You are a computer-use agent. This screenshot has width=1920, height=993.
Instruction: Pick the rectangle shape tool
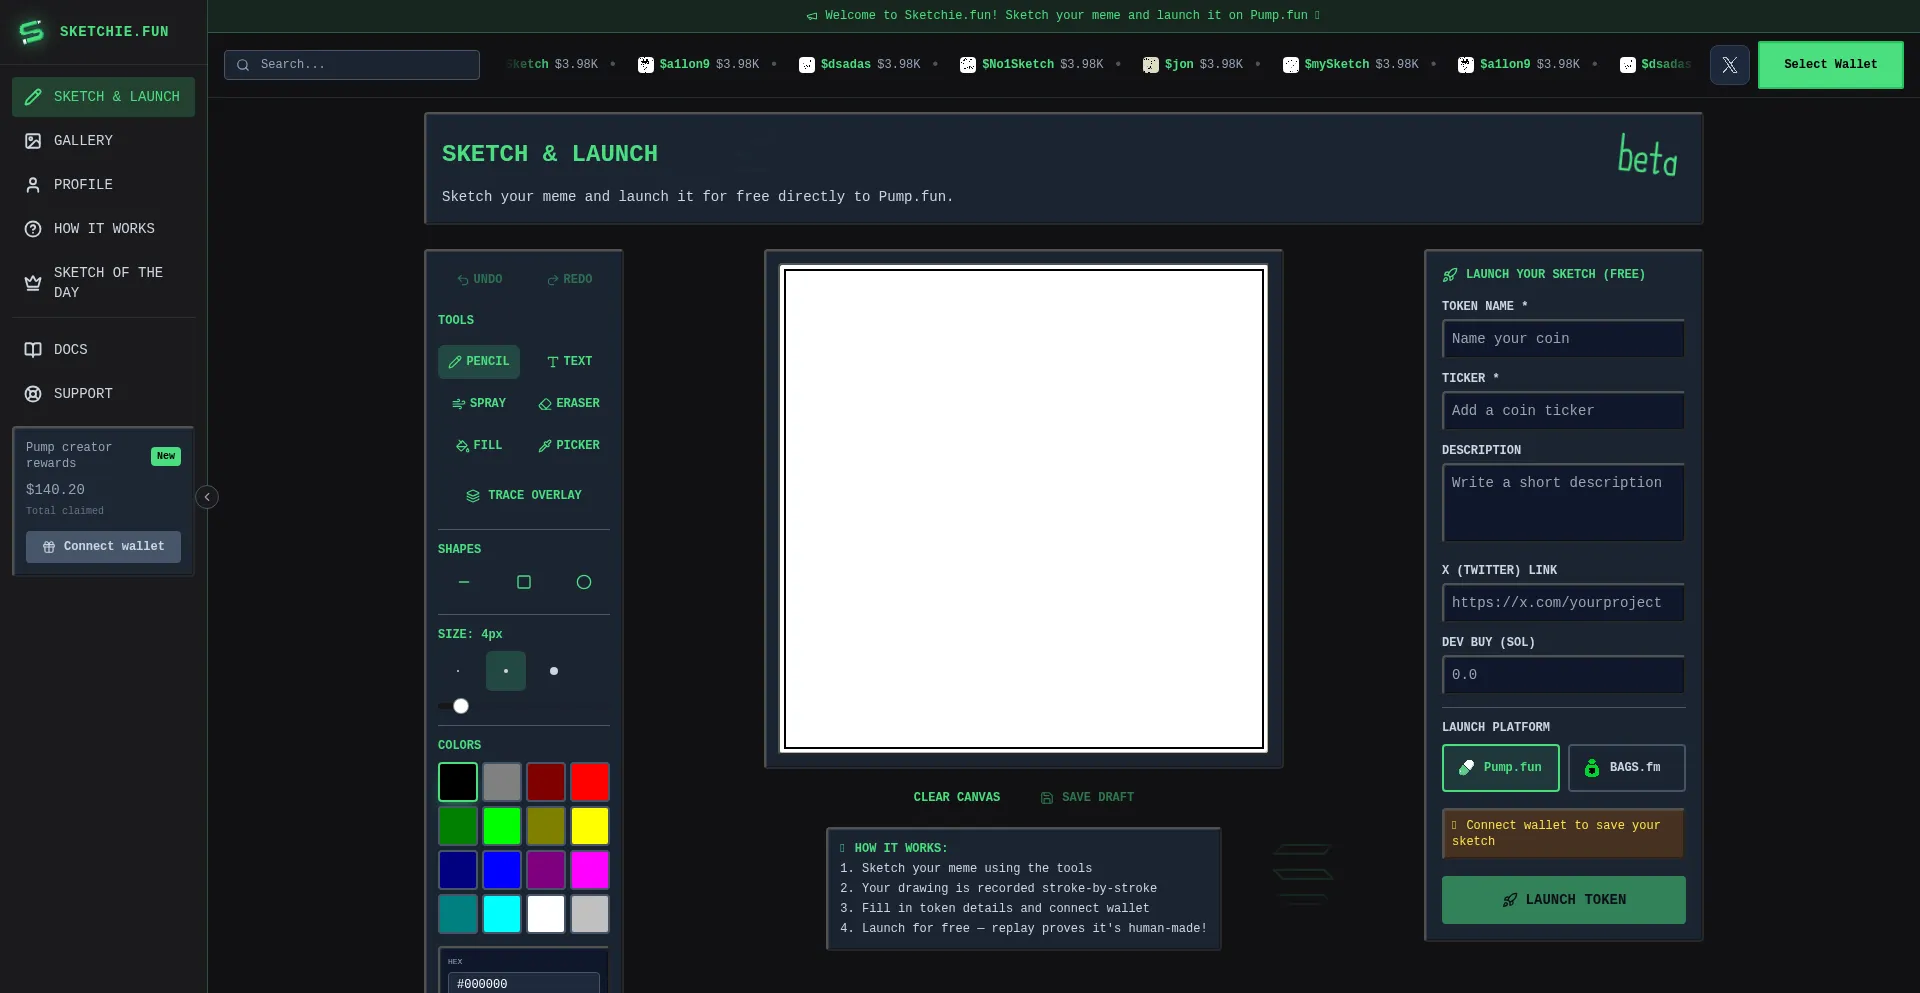[523, 582]
